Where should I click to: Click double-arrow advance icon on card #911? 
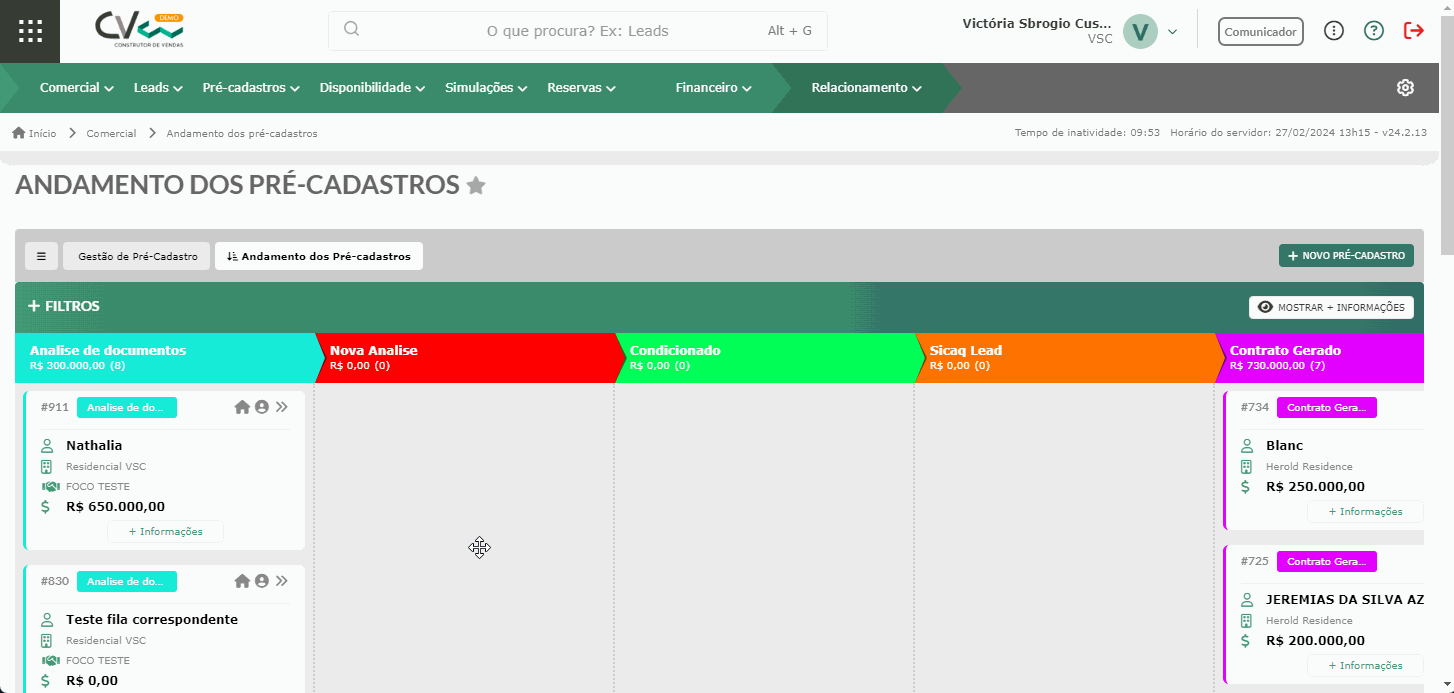click(282, 407)
